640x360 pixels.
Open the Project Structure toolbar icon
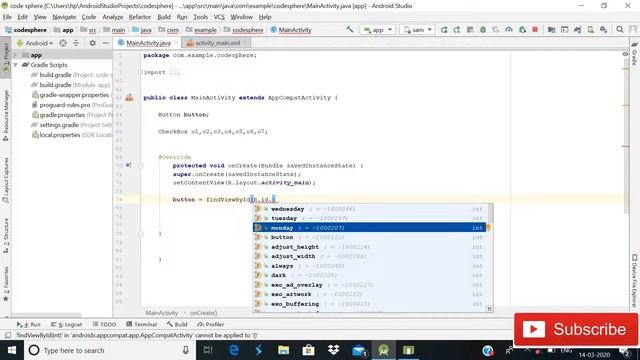[x=551, y=30]
